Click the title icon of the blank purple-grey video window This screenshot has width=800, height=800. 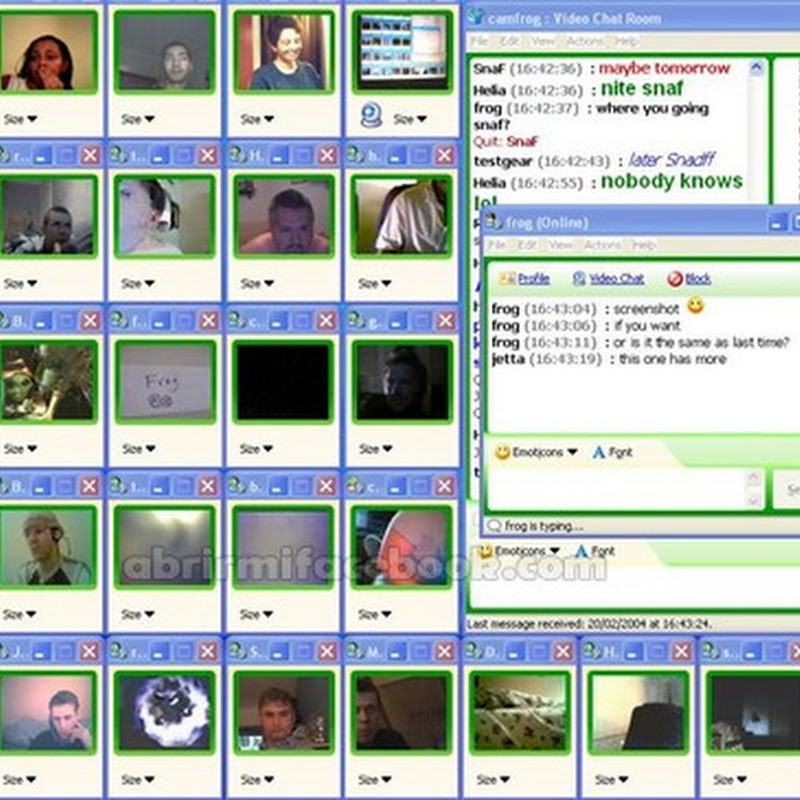pyautogui.click(x=237, y=485)
